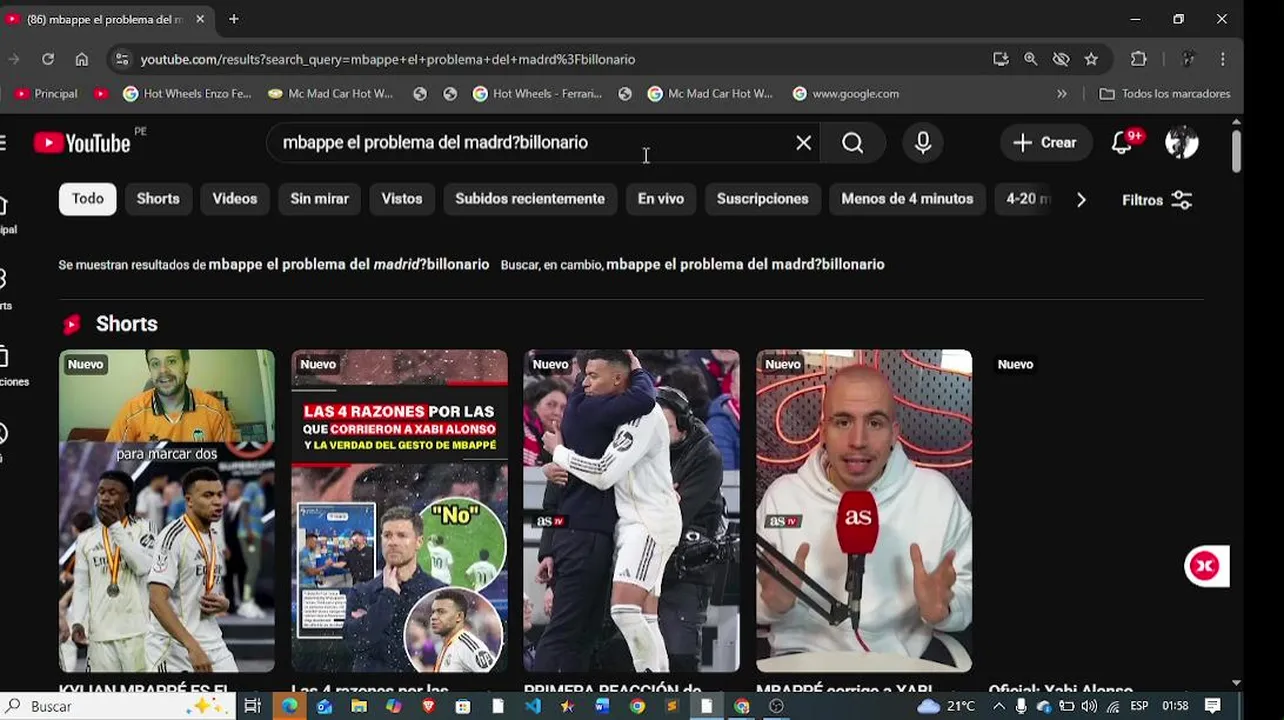The width and height of the screenshot is (1284, 720).
Task: Open the Filtros search filters
Action: point(1157,200)
